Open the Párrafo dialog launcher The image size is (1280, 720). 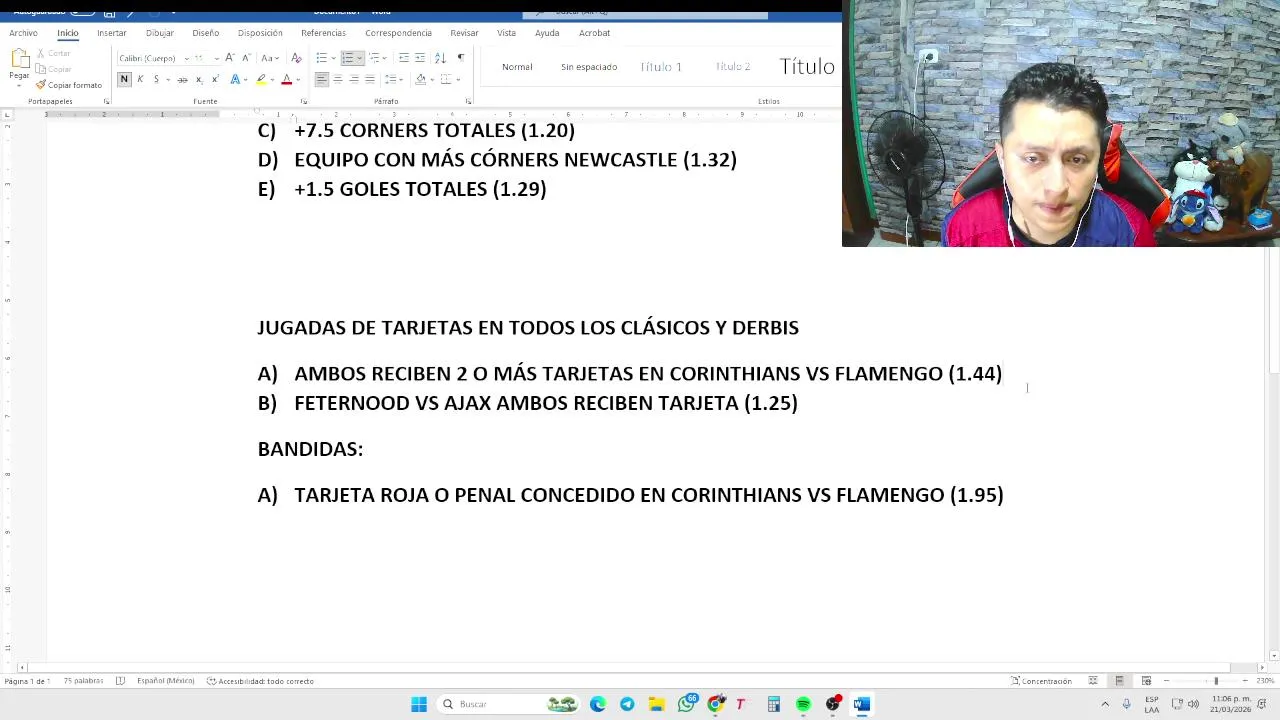tap(468, 101)
